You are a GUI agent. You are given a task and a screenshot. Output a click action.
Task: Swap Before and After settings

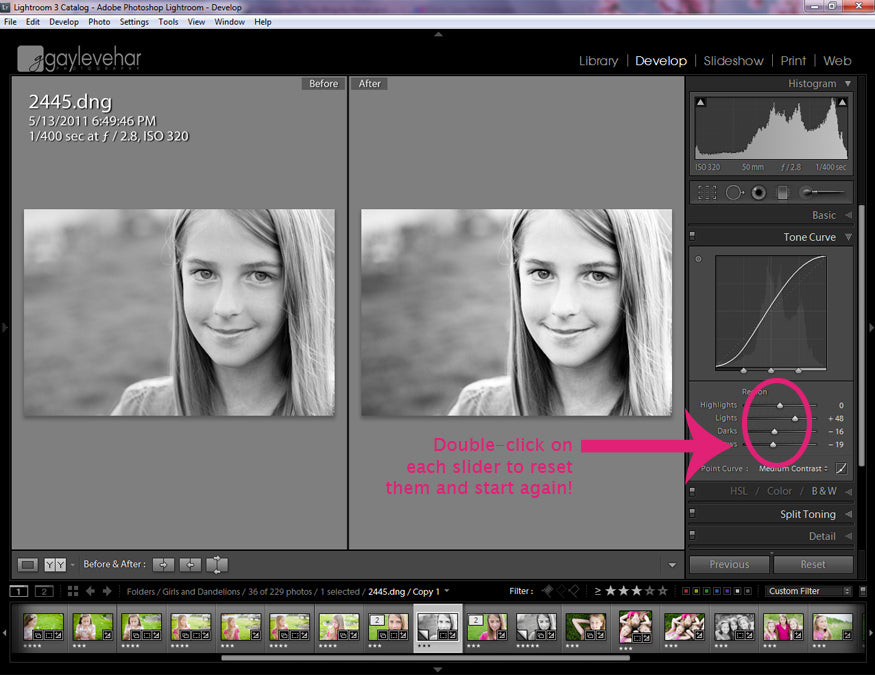(x=217, y=565)
